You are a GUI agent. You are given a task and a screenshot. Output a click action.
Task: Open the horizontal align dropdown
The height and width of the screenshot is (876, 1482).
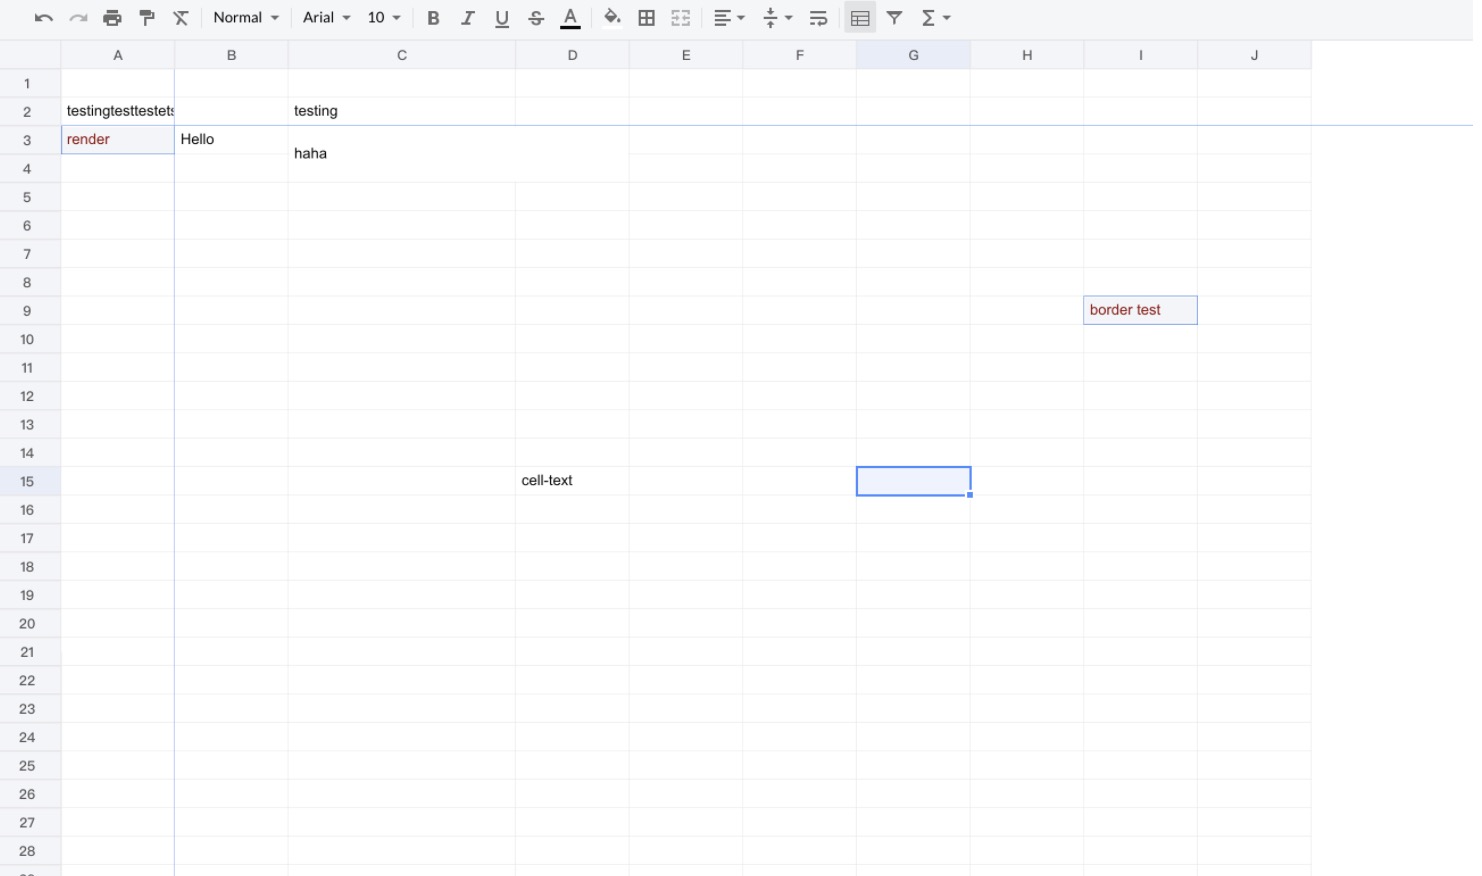[x=729, y=18]
